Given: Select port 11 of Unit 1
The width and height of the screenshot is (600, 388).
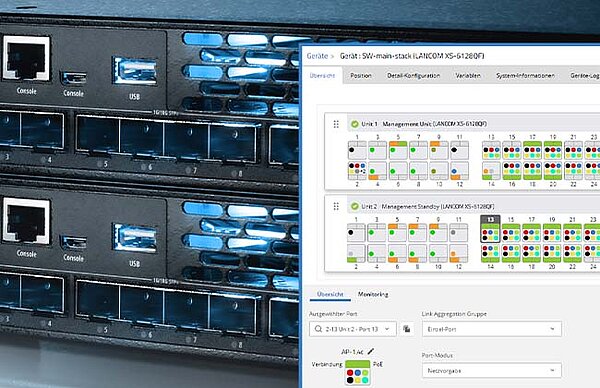Looking at the screenshot, I should 460,150.
